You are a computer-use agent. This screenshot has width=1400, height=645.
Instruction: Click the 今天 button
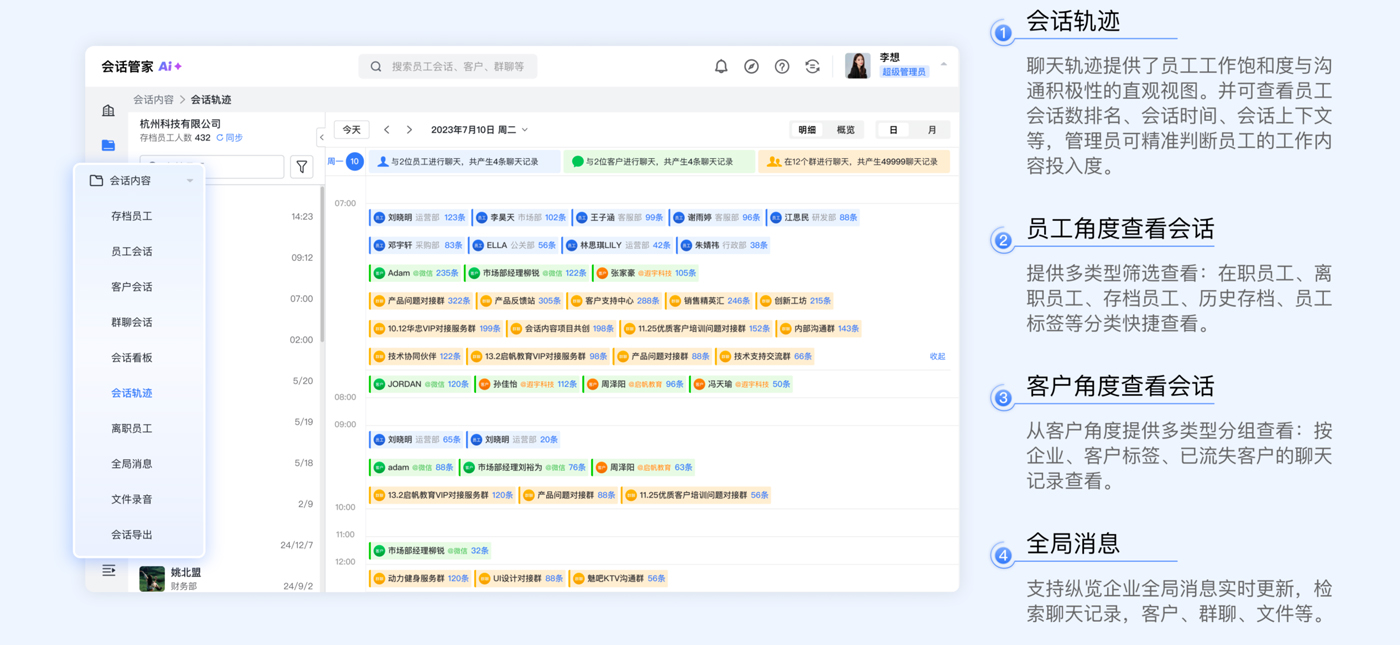pyautogui.click(x=352, y=130)
